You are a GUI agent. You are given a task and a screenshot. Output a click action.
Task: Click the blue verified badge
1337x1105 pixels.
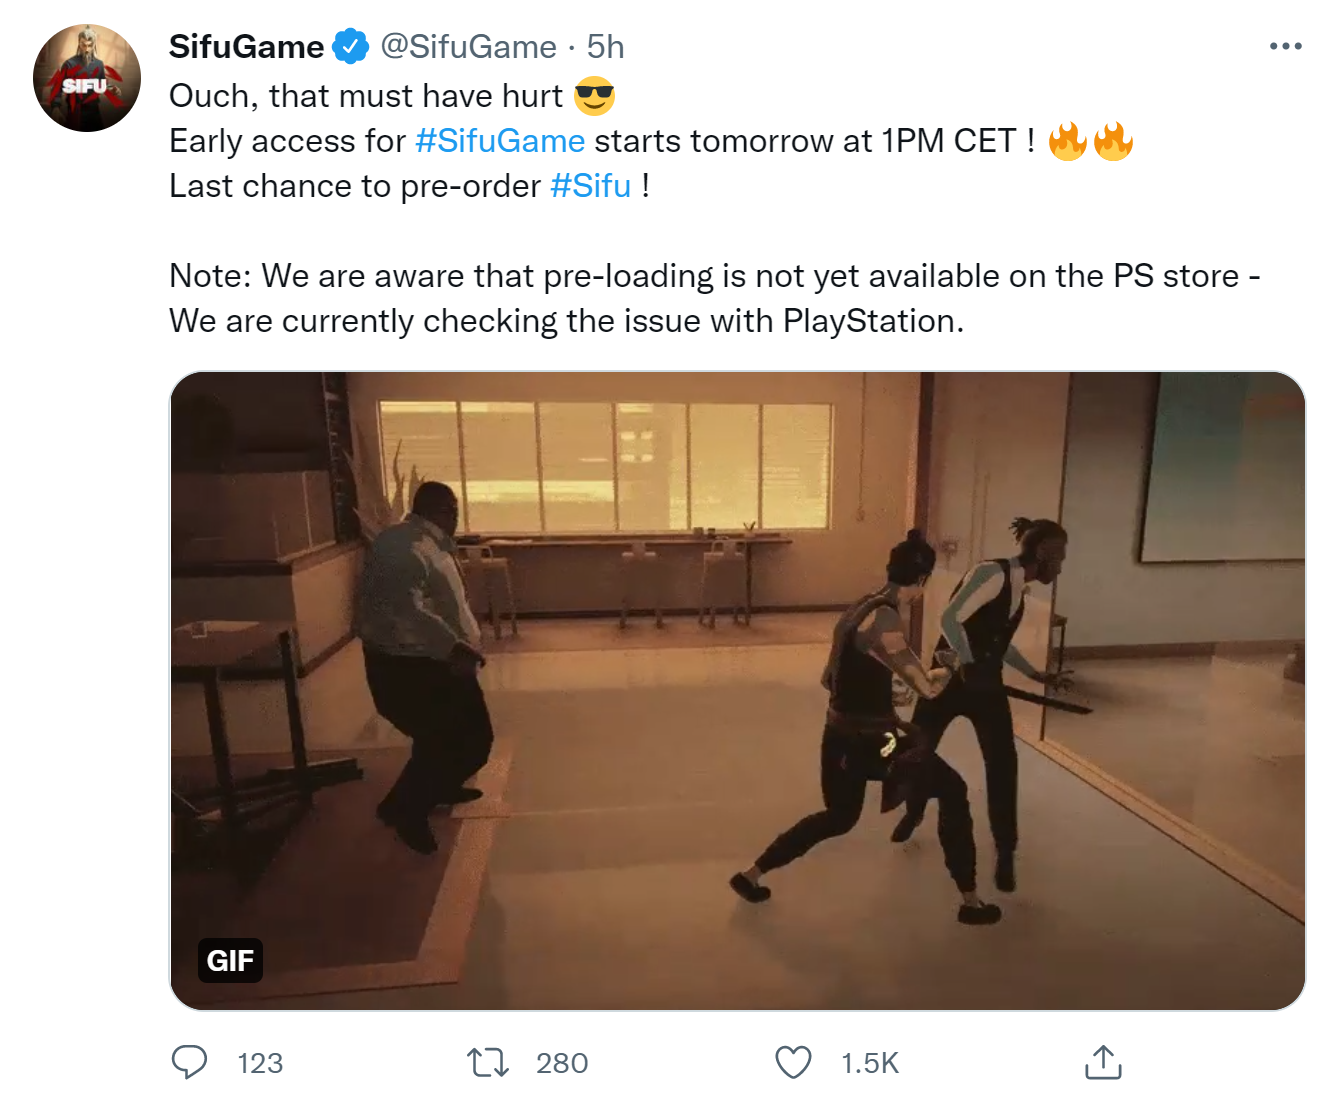point(350,46)
